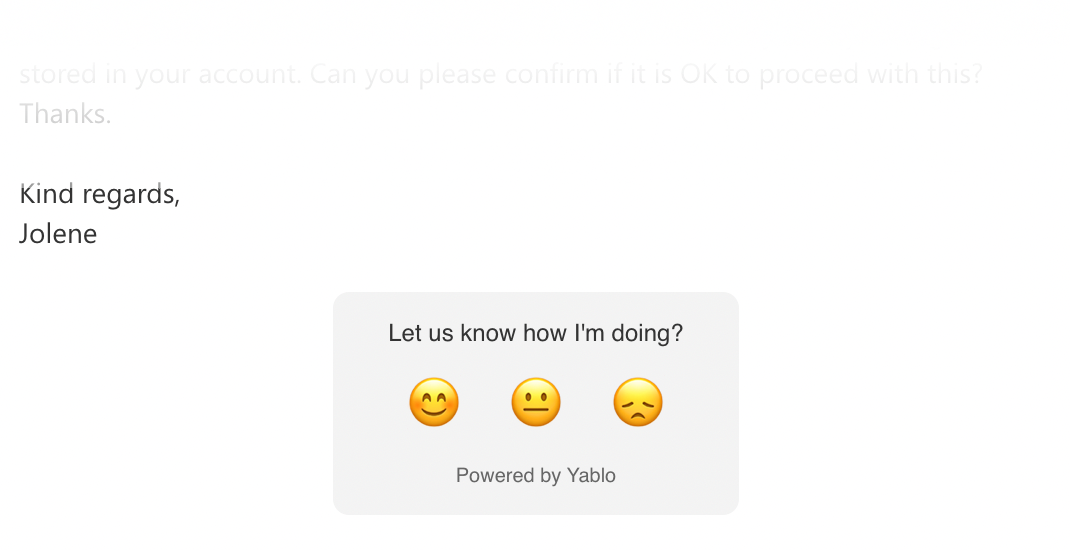Click the faded "Thanks." text
The image size is (1070, 550).
65,114
